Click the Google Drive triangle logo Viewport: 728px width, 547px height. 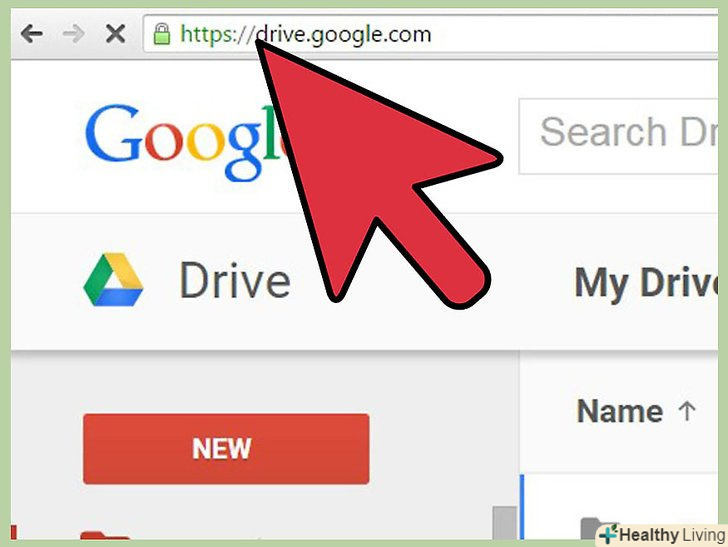(x=113, y=280)
